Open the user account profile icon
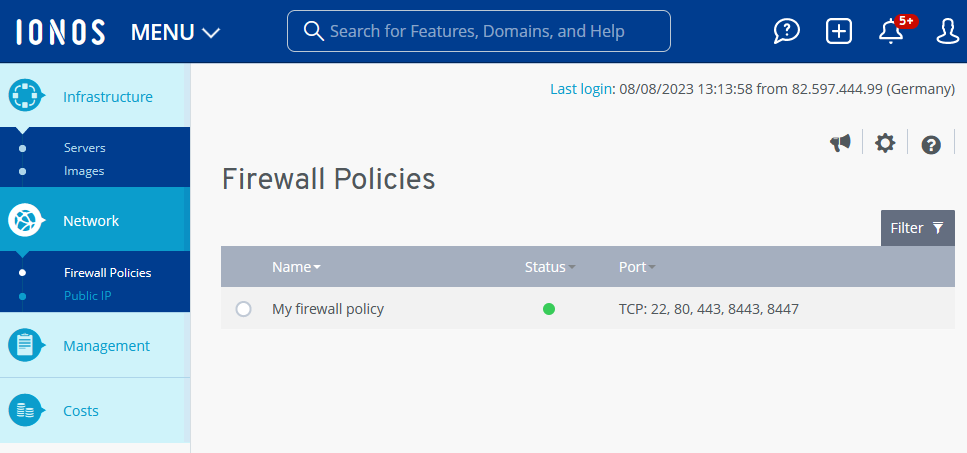This screenshot has width=967, height=453. pyautogui.click(x=947, y=32)
